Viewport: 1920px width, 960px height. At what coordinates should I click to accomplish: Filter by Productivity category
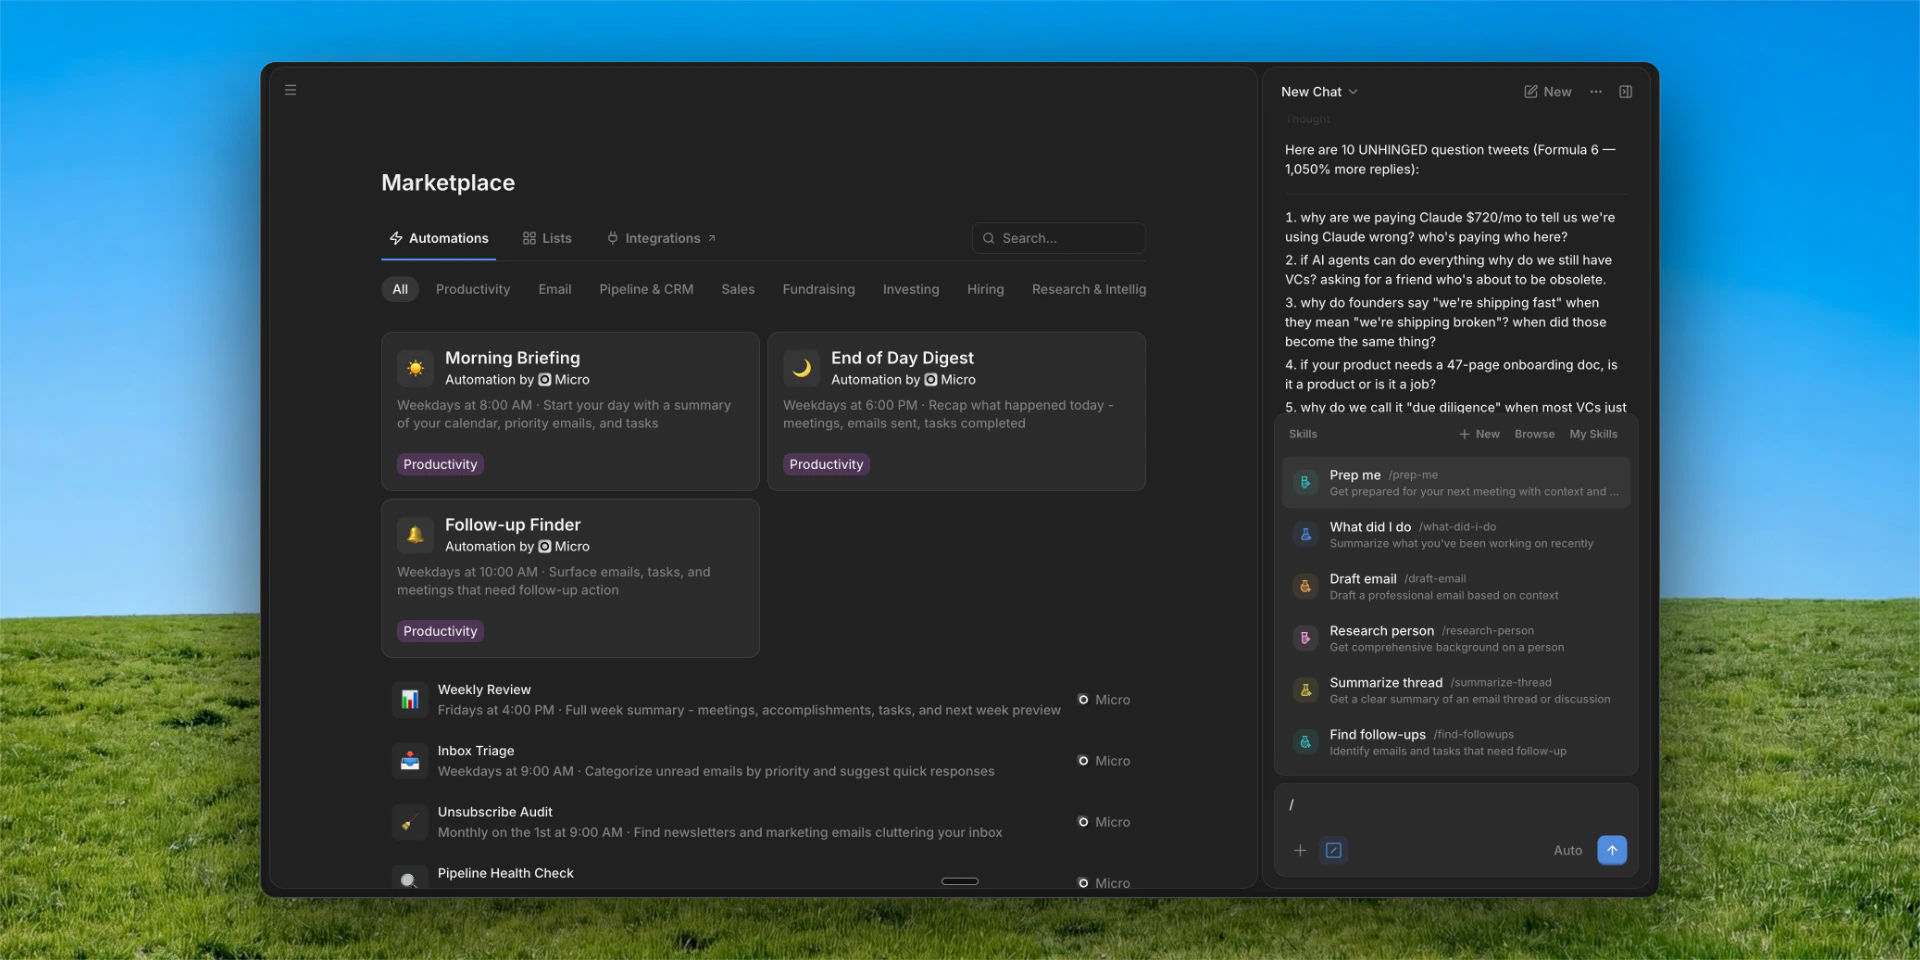473,290
